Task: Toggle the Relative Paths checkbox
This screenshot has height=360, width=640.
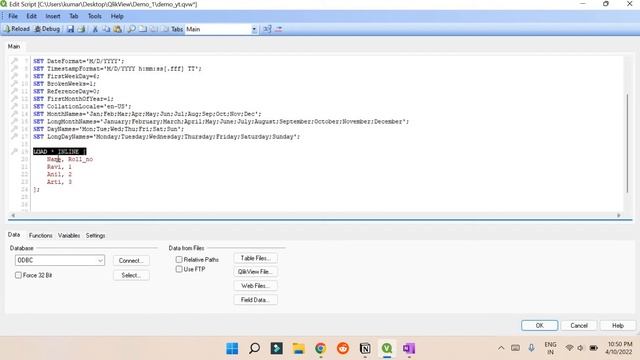Action: pyautogui.click(x=179, y=259)
